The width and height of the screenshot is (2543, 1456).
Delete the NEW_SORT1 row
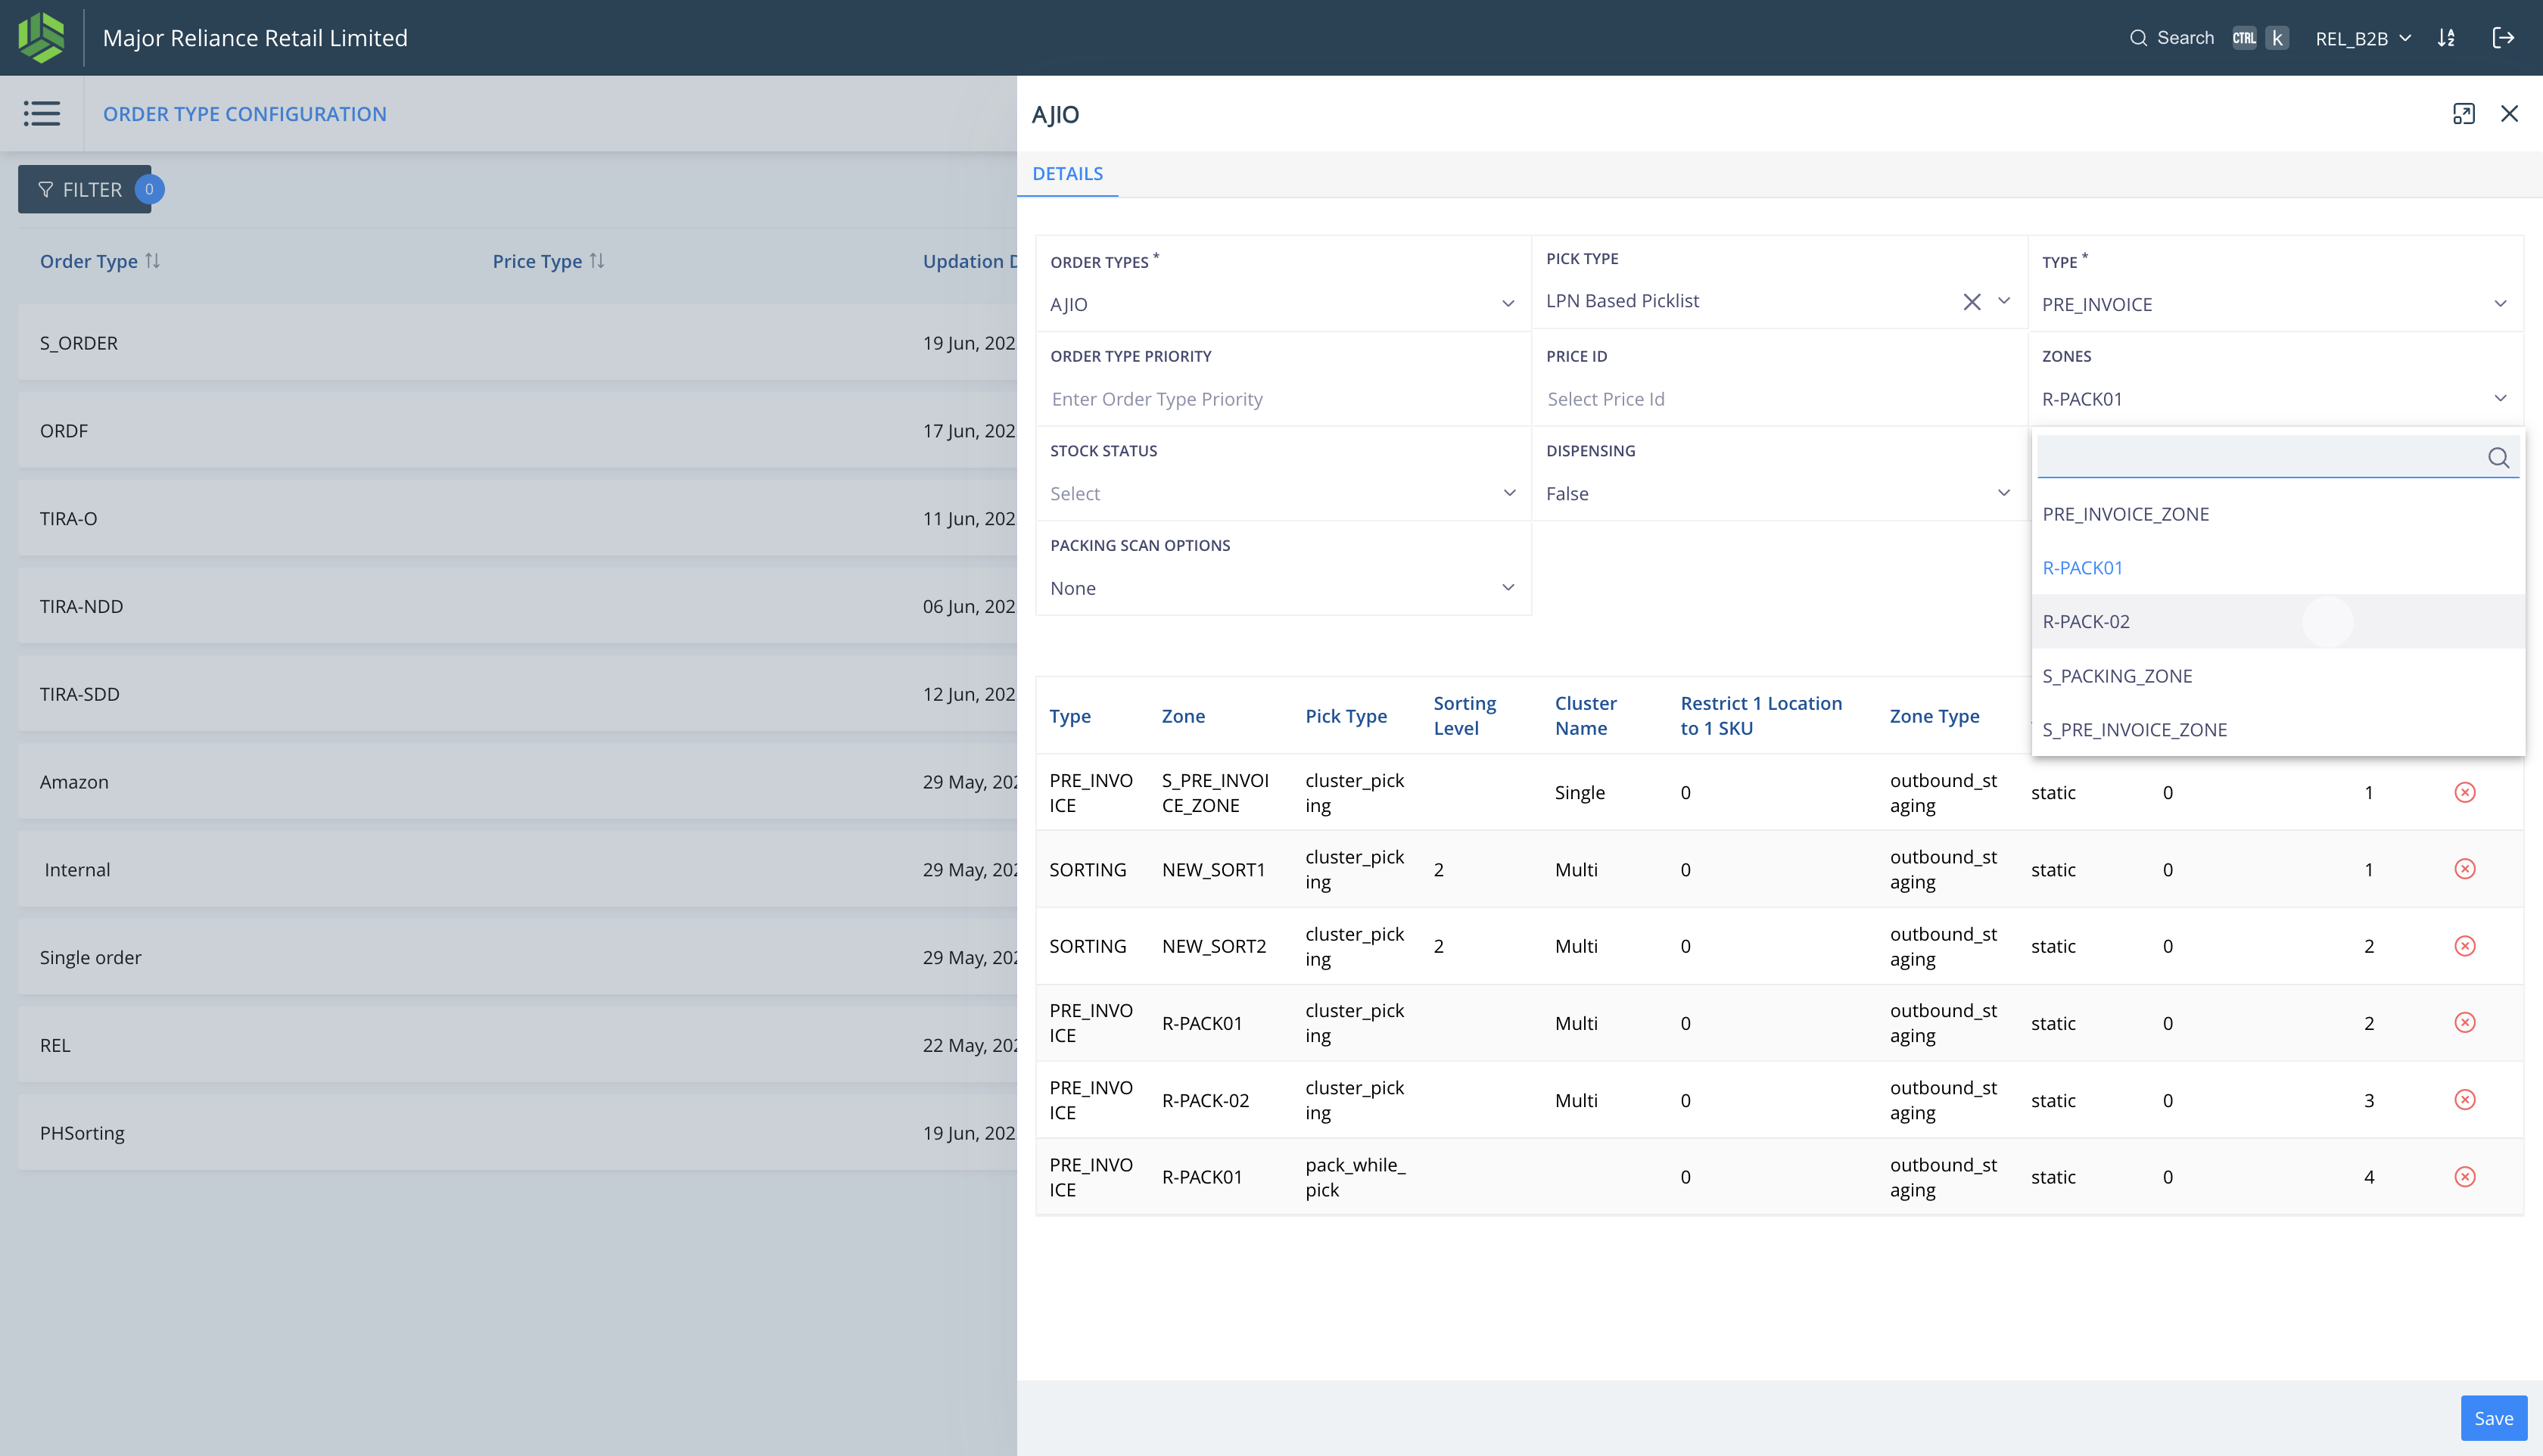(x=2464, y=869)
